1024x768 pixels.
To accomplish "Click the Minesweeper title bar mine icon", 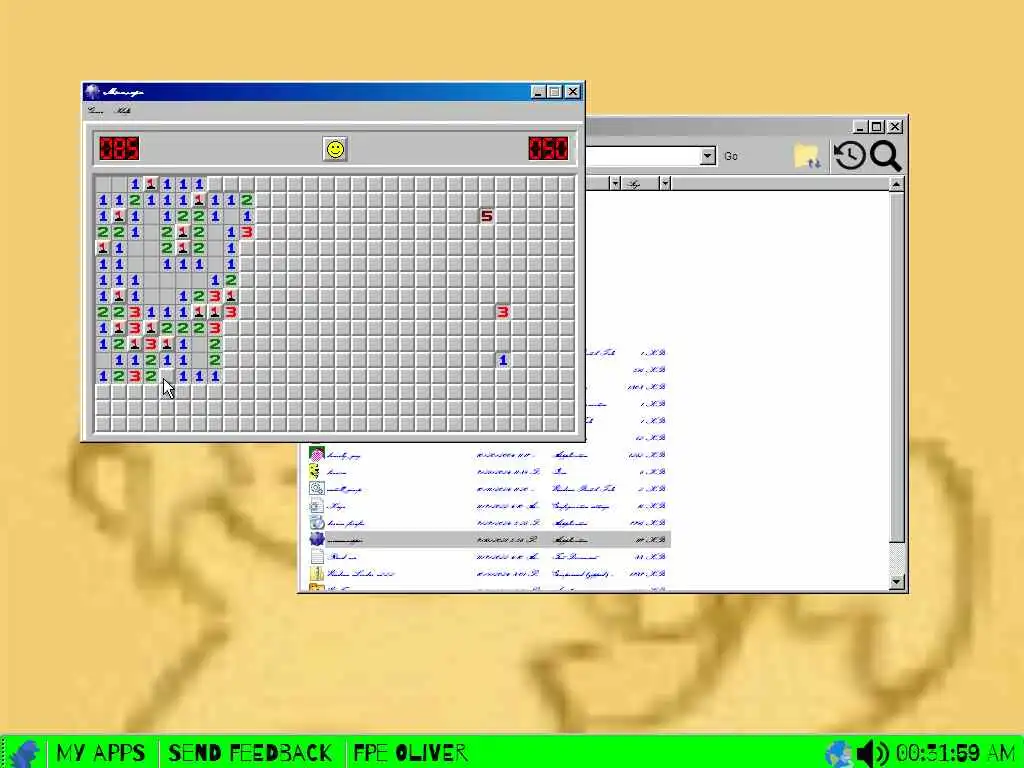I will point(93,91).
